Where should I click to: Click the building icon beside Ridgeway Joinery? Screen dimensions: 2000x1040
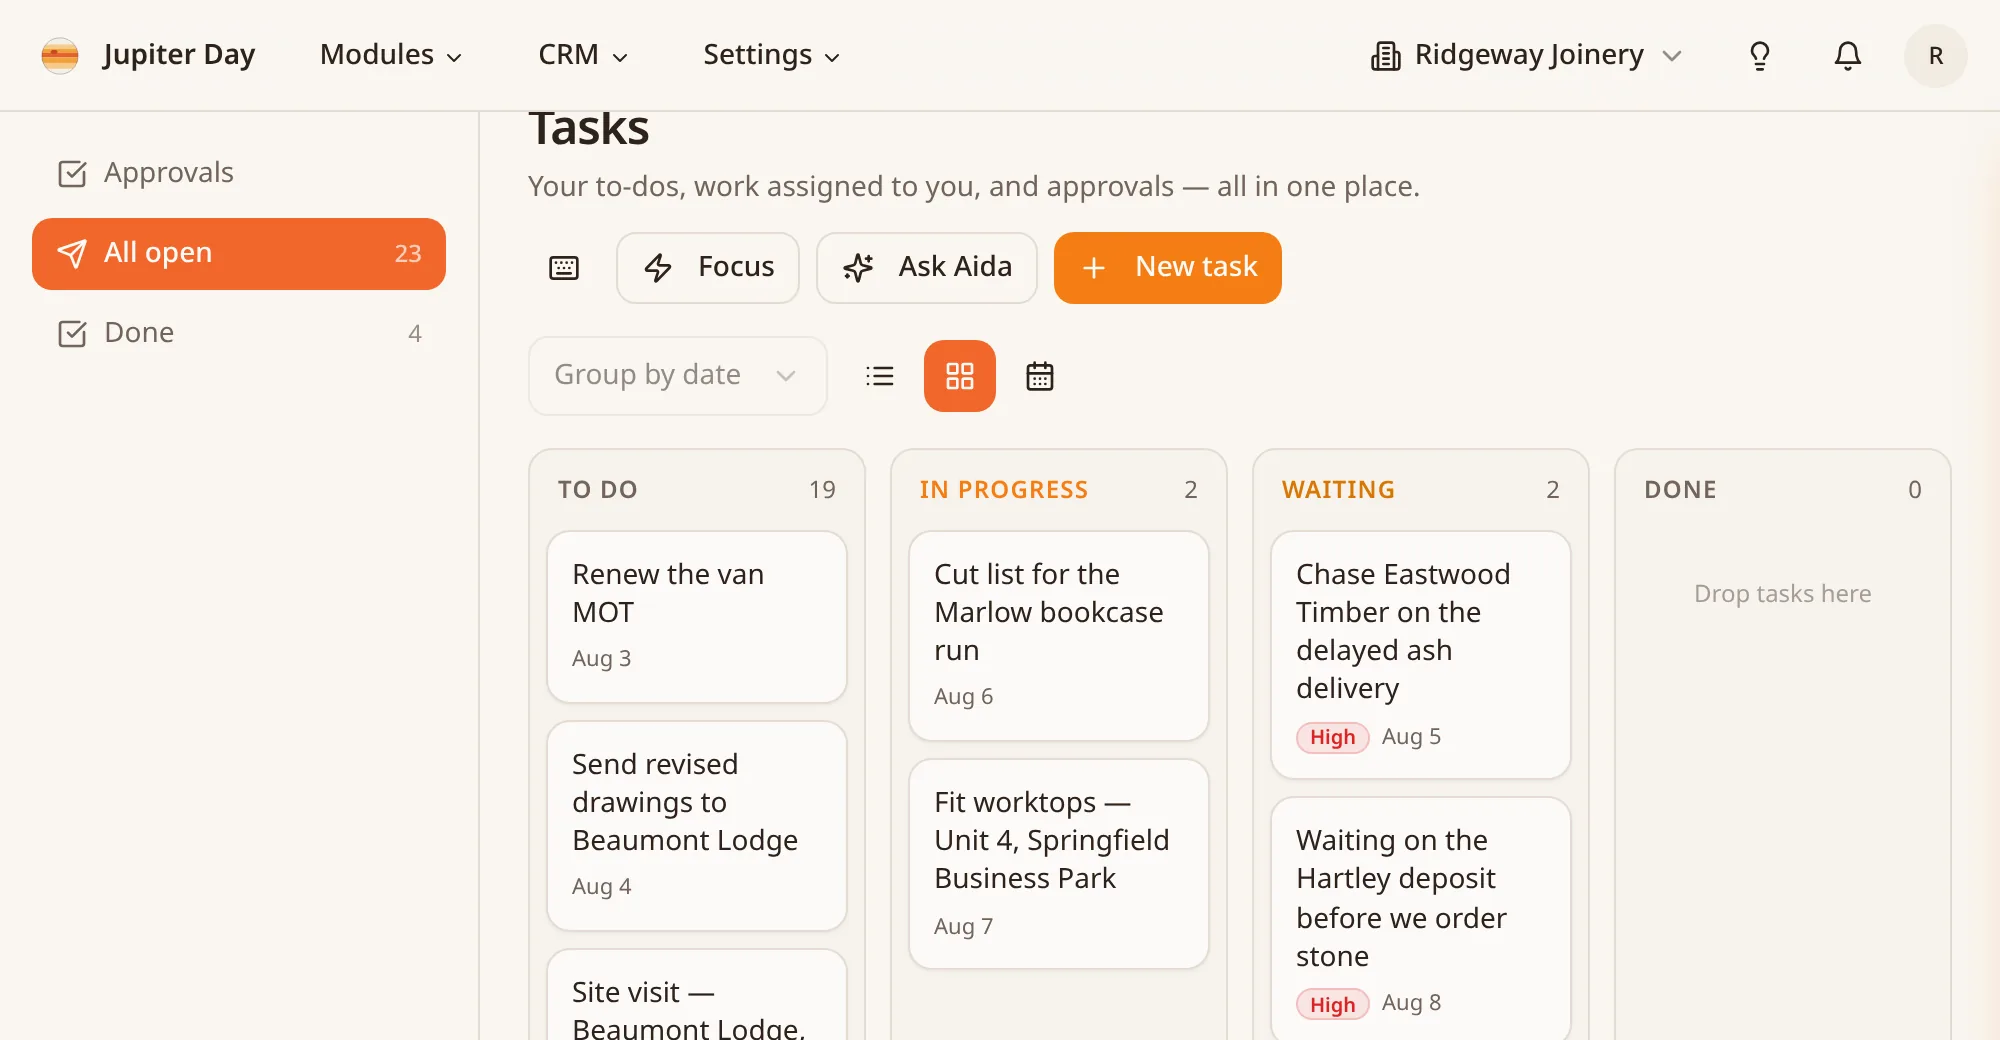1385,56
